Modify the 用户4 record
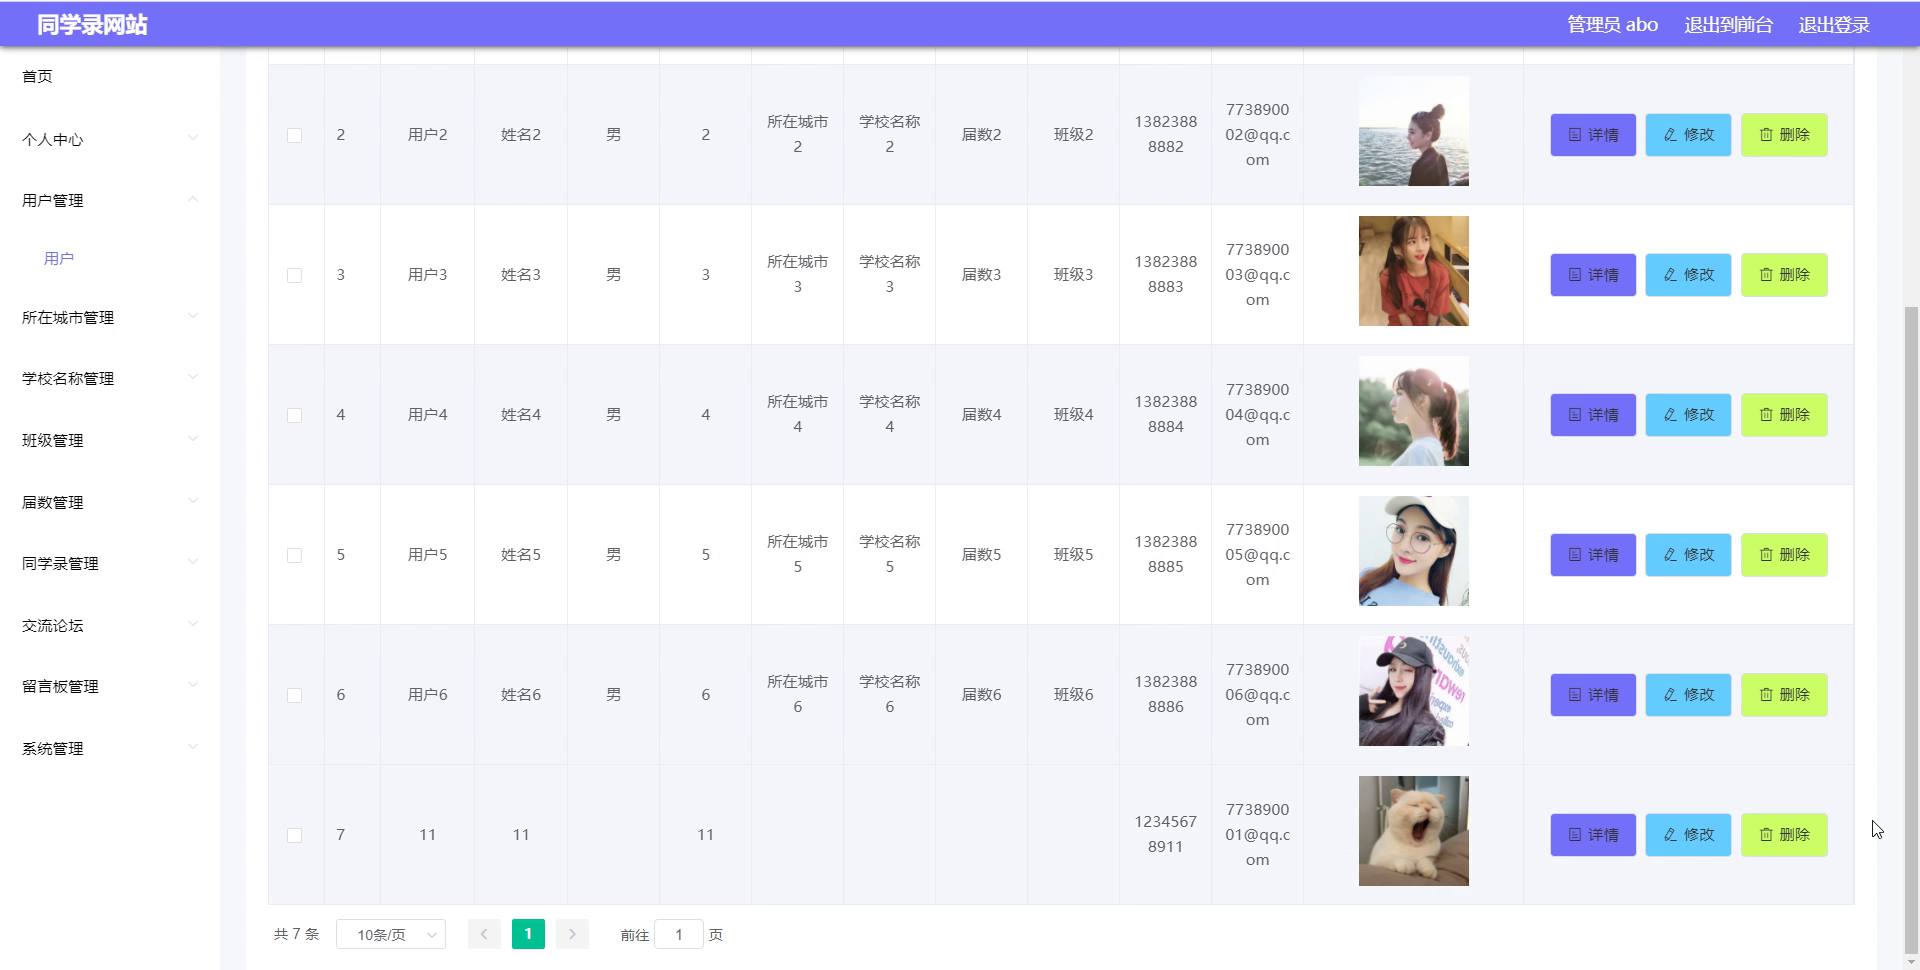 coord(1688,415)
